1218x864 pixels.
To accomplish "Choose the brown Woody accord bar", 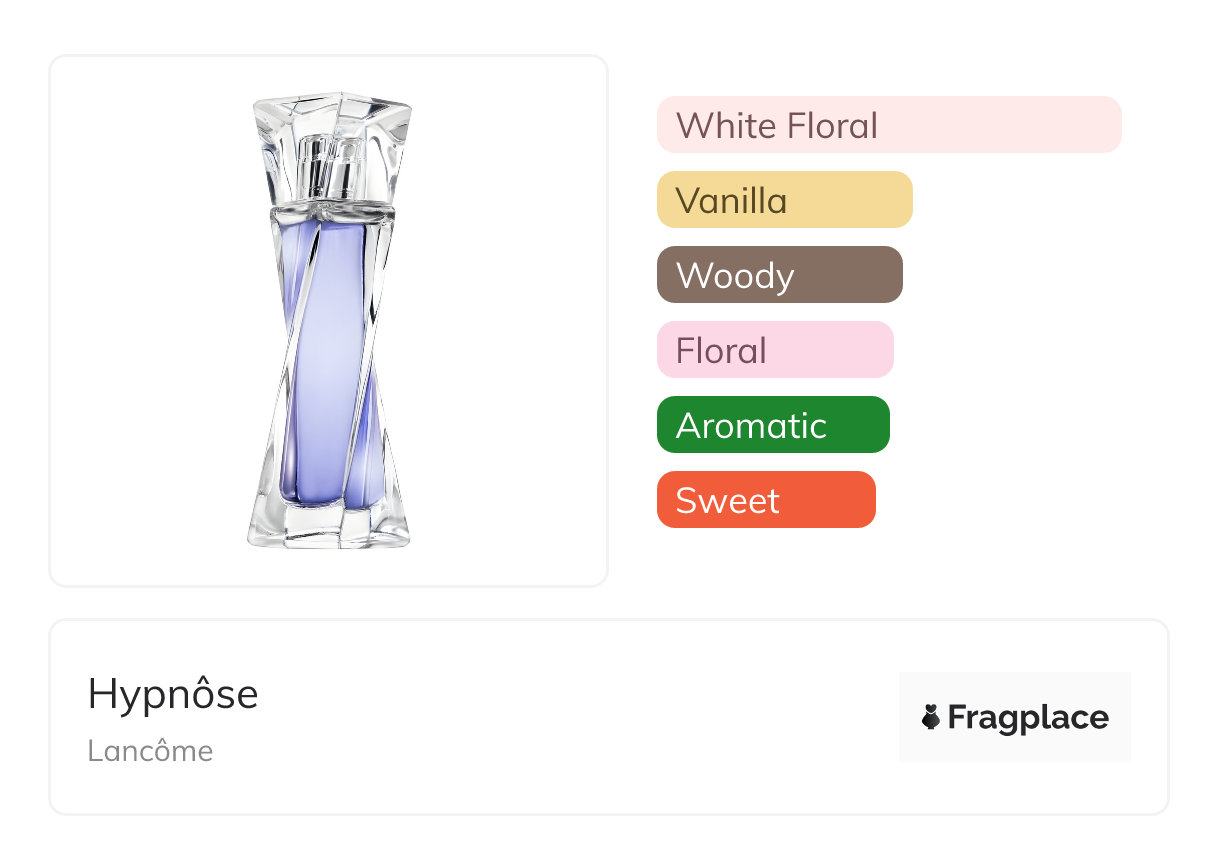I will point(780,275).
